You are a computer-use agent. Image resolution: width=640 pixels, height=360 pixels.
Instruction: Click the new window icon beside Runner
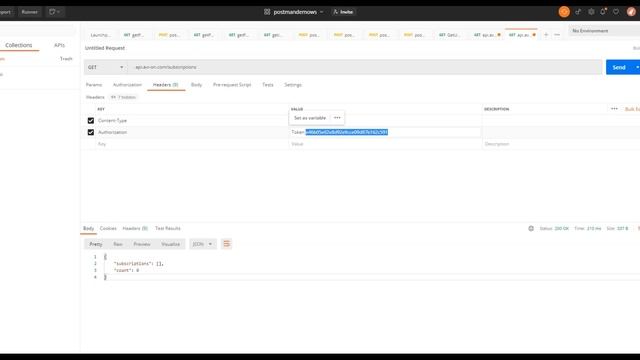pos(52,12)
